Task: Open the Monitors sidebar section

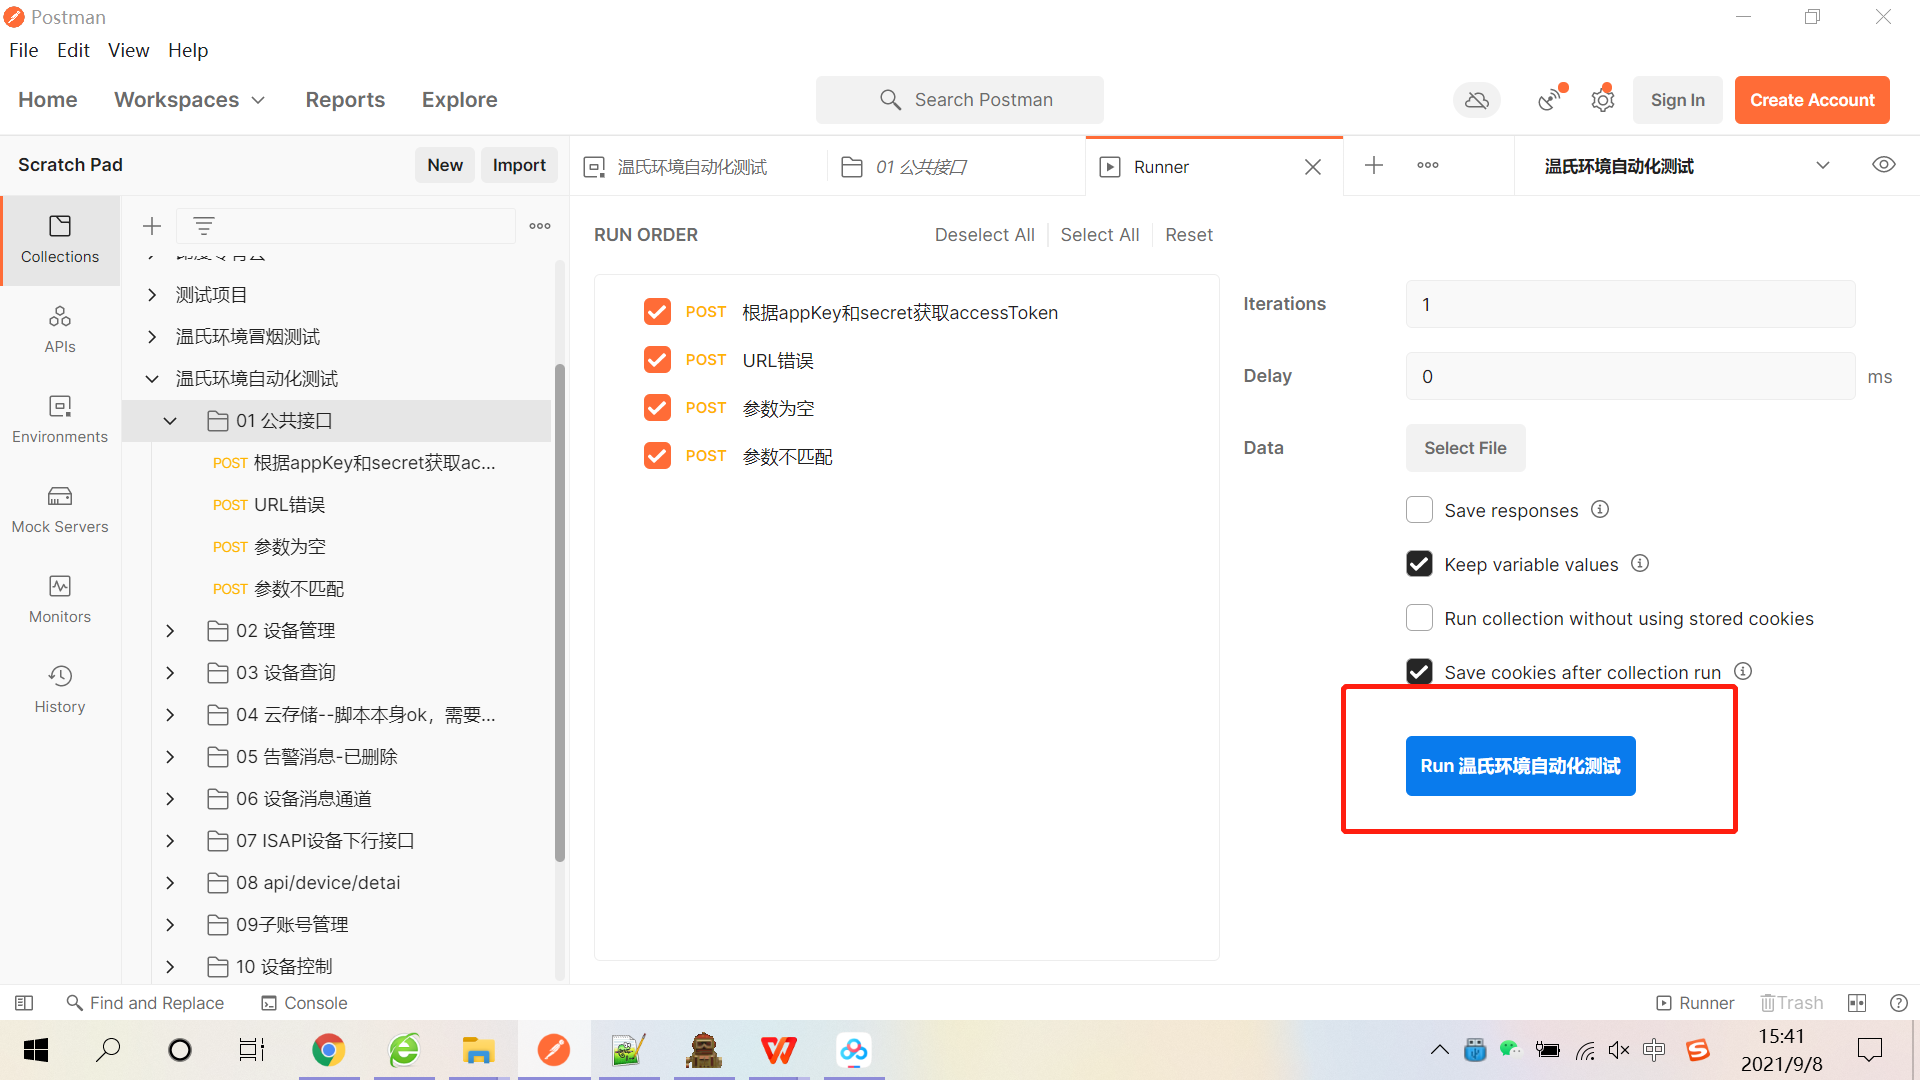Action: pos(60,599)
